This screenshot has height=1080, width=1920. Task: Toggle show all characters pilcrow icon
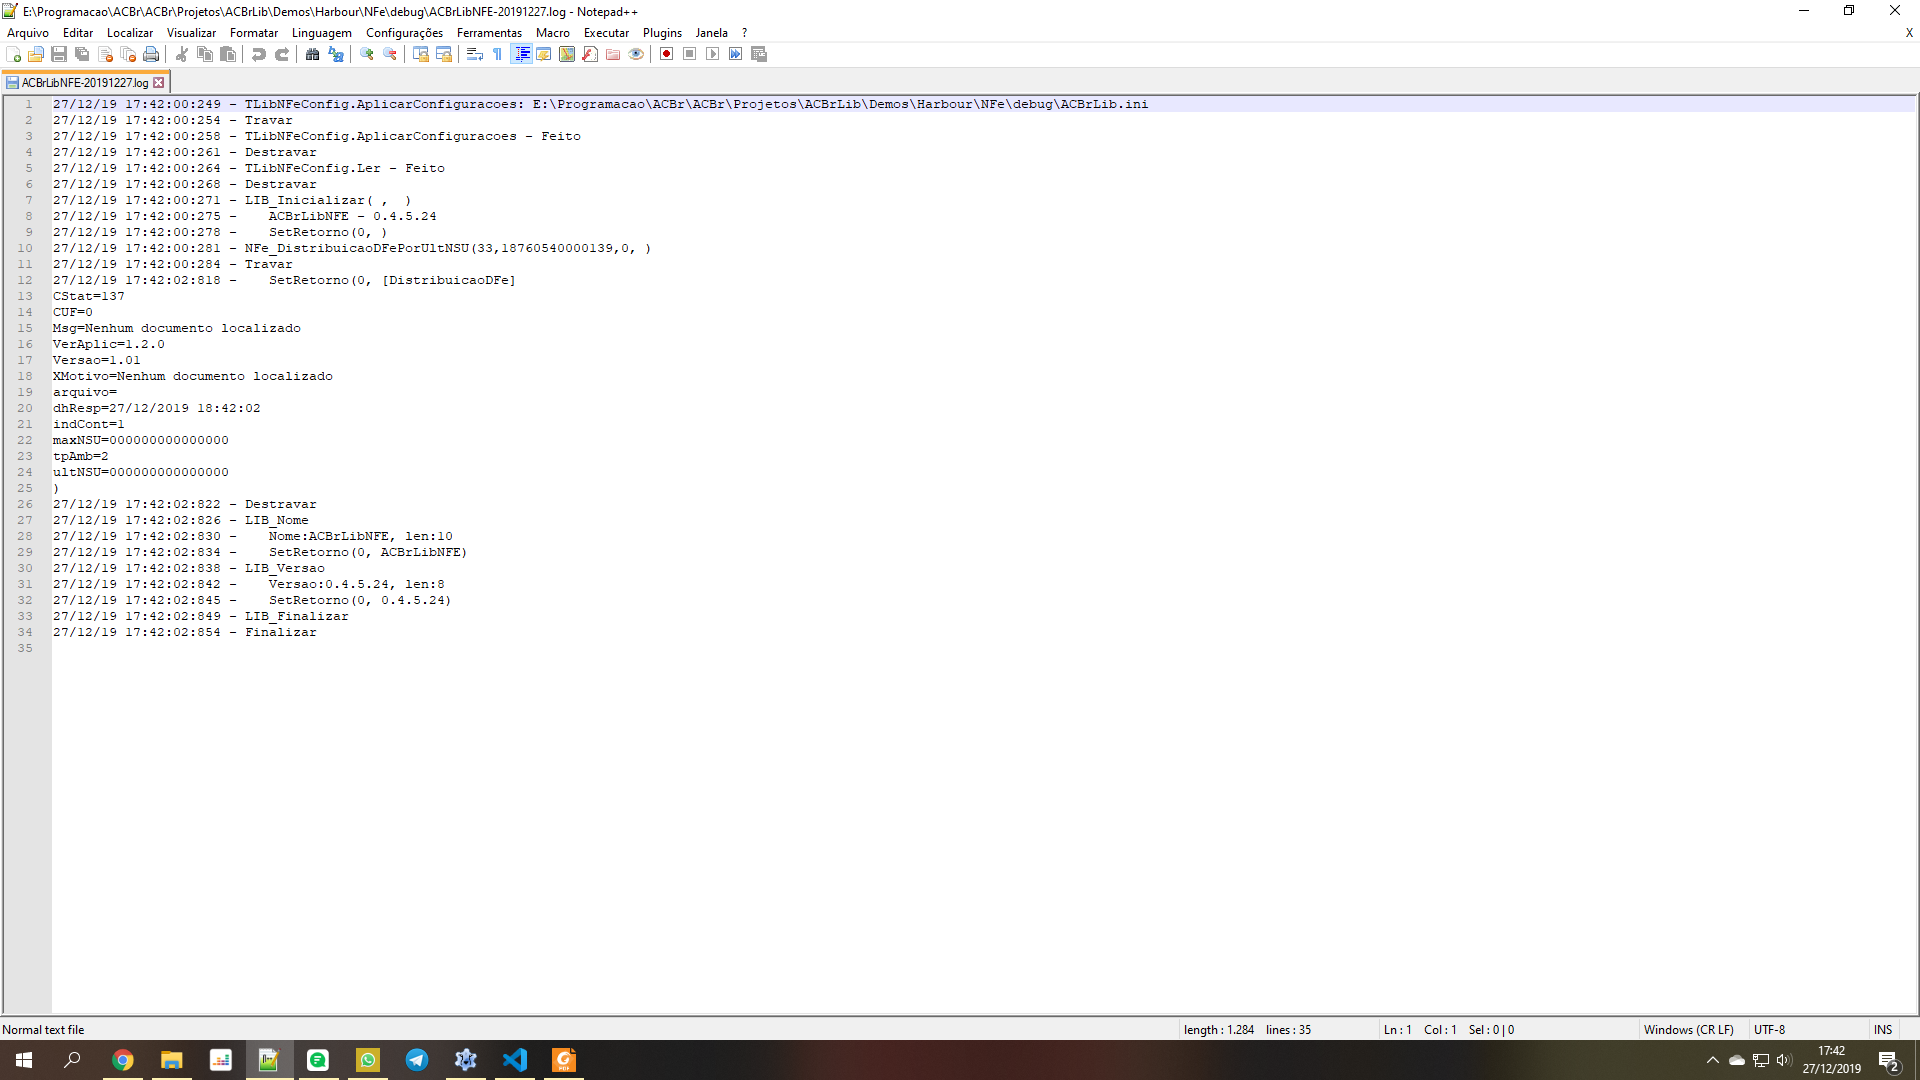click(x=498, y=54)
